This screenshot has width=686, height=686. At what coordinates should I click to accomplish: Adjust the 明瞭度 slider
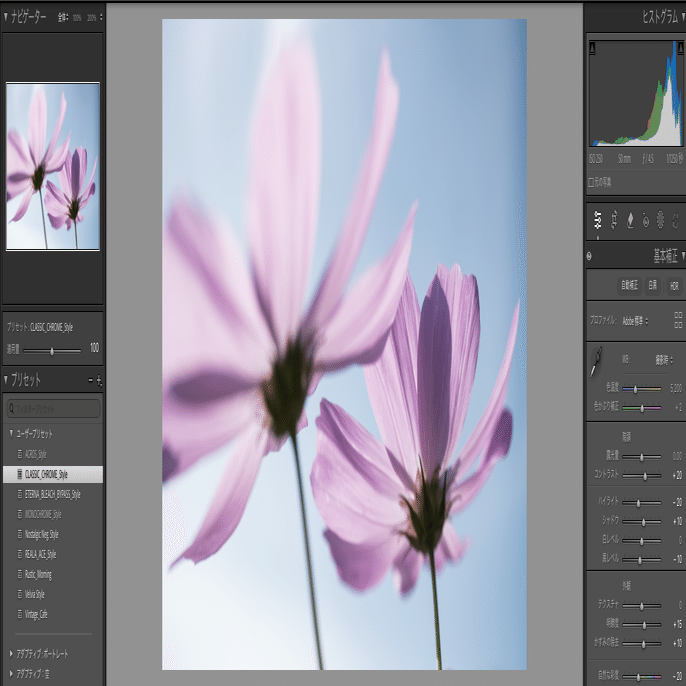tap(641, 625)
